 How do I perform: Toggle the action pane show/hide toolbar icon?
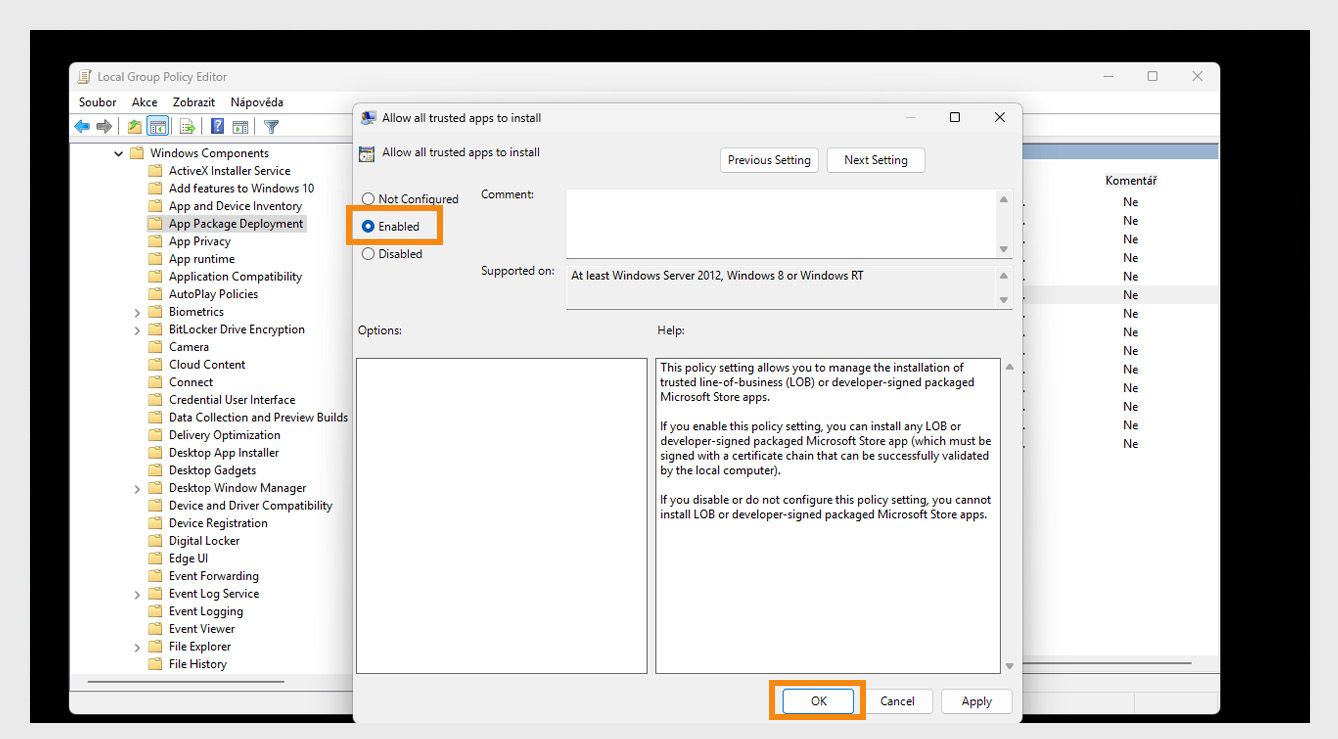coord(240,127)
